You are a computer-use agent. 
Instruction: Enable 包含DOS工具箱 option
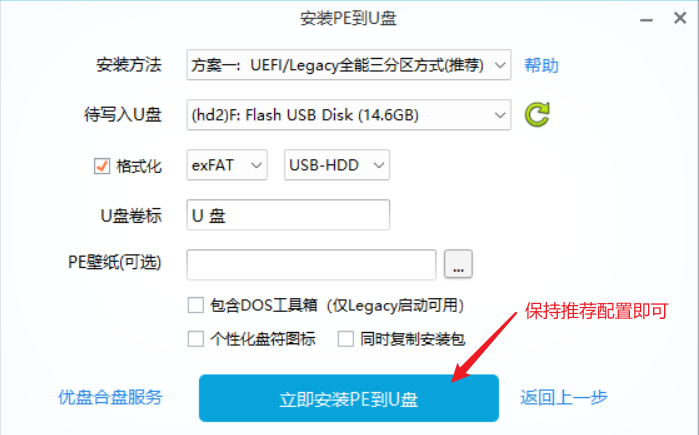[196, 306]
